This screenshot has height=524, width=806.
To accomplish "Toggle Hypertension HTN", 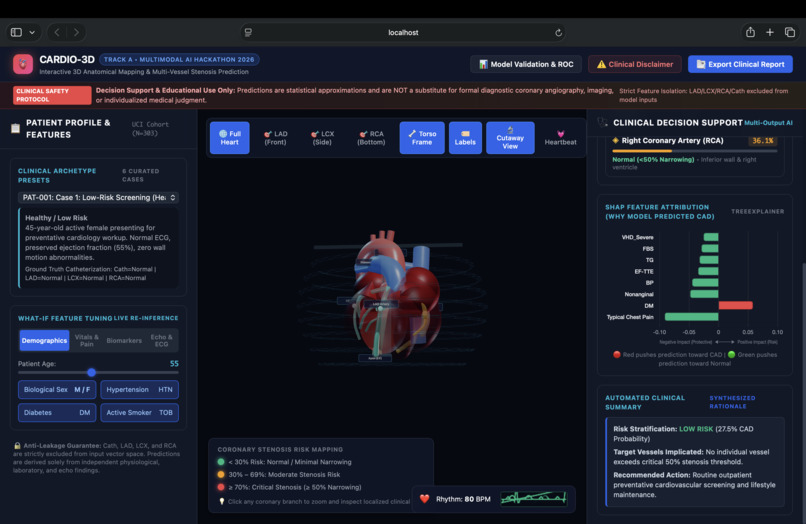I will coord(139,390).
